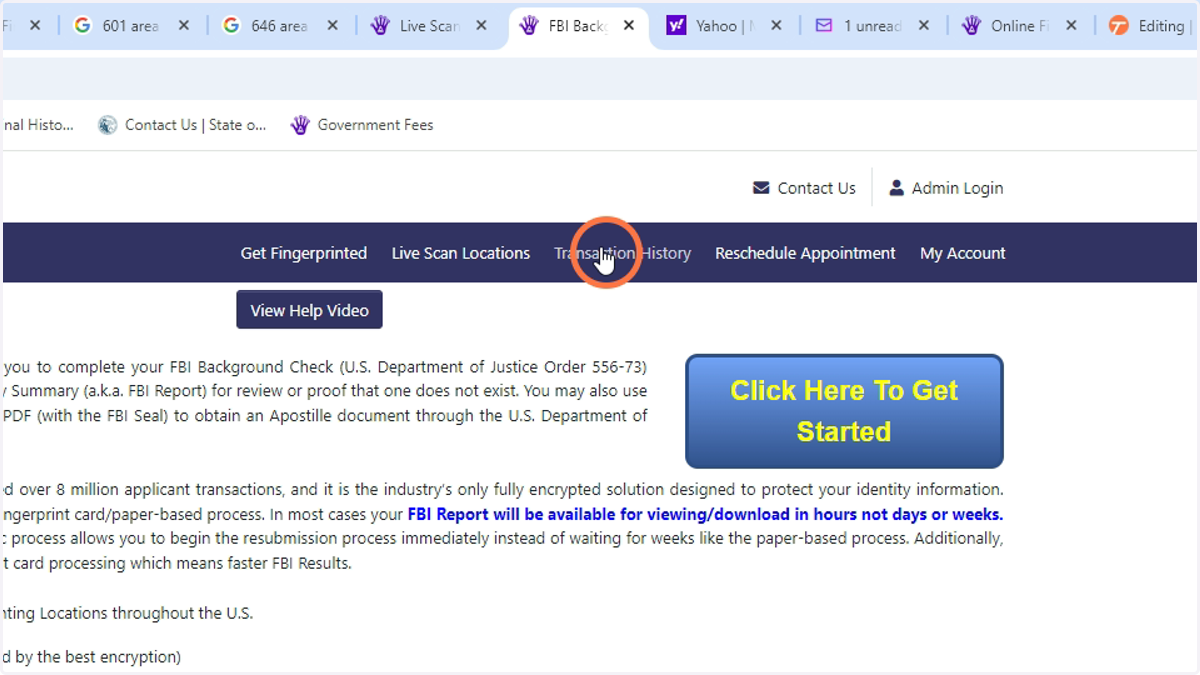Click the orange favicon on the Editing tab
Screen dimensions: 1200x675
pos(1119,26)
